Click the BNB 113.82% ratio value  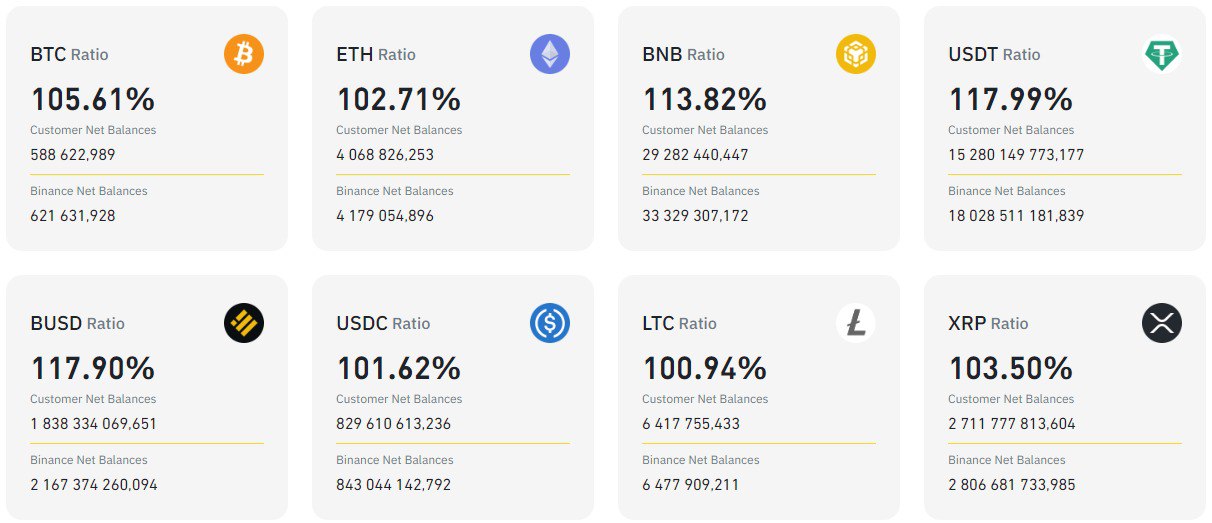(x=704, y=99)
